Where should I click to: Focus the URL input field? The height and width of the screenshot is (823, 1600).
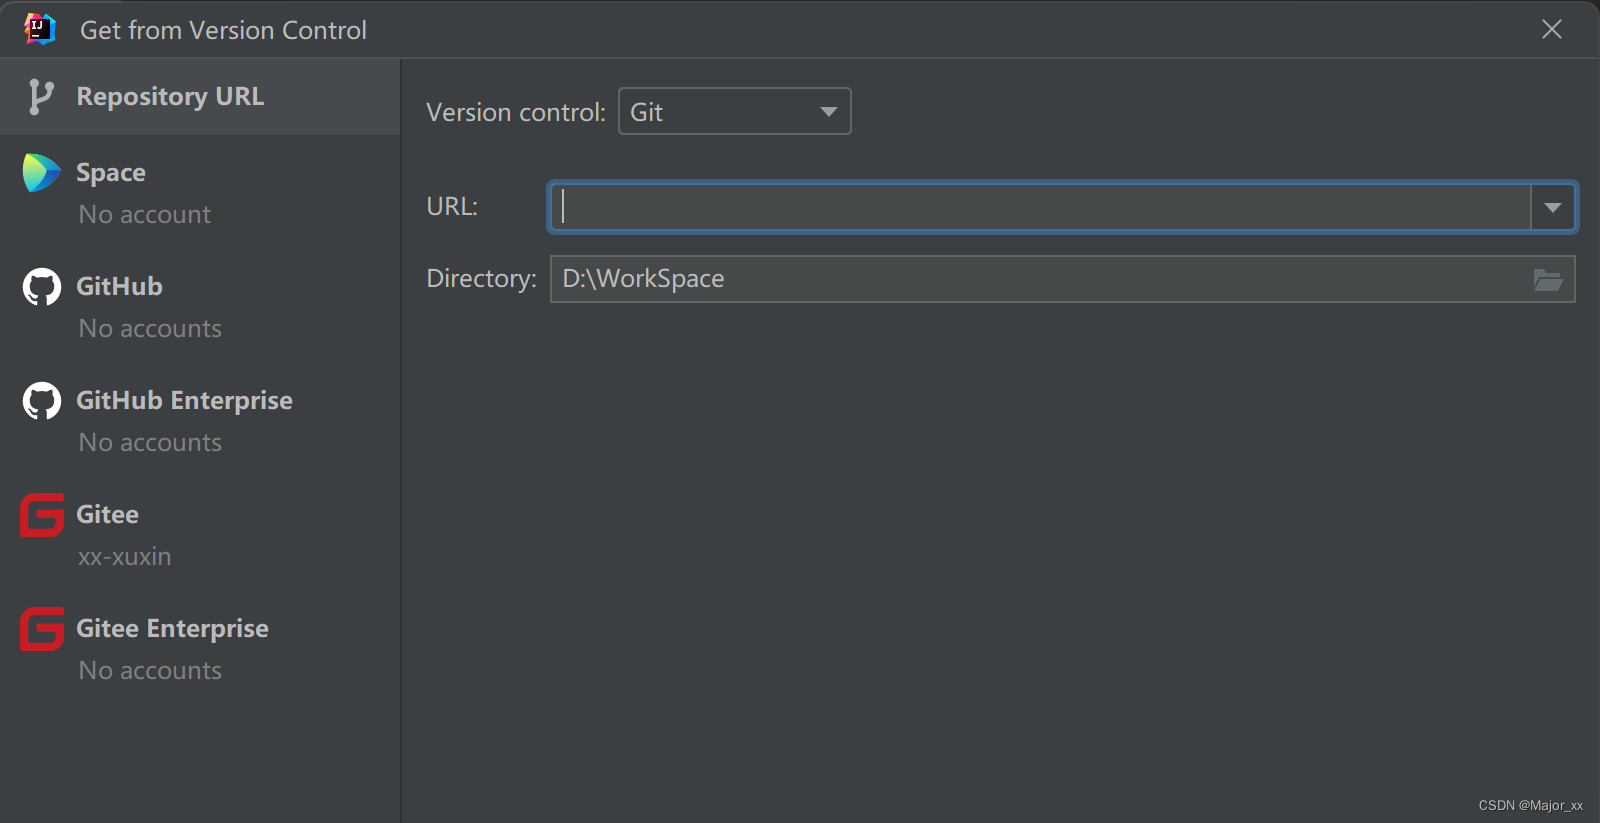click(x=1041, y=207)
